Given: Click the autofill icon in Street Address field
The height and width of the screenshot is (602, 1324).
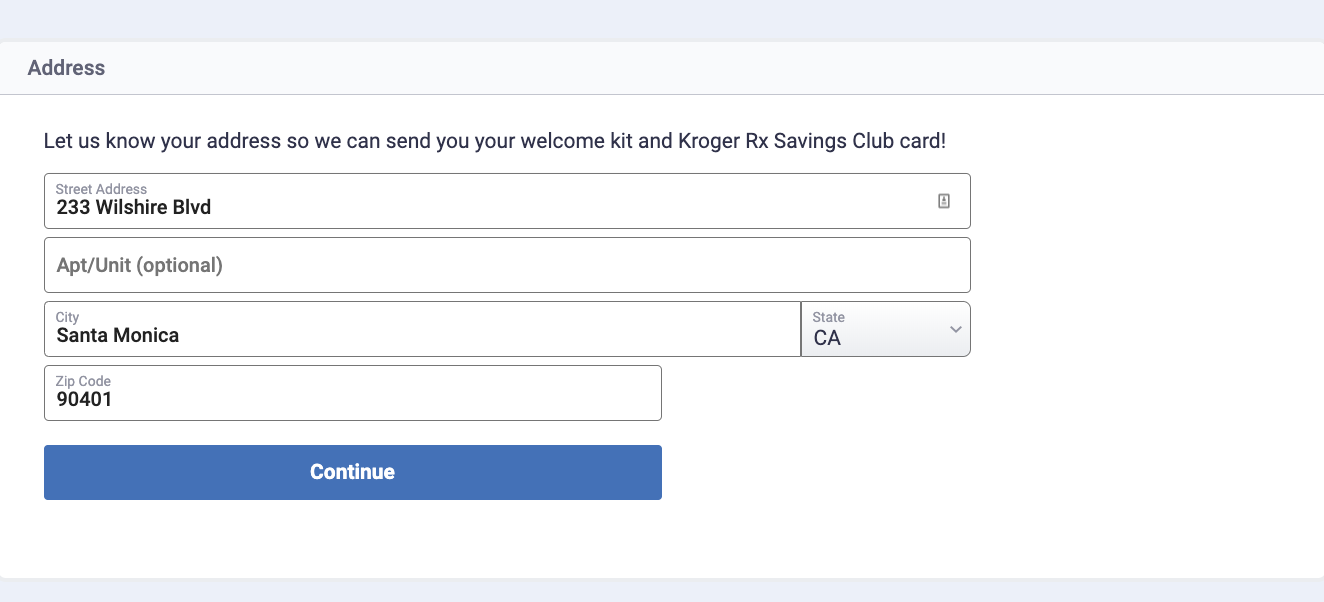Looking at the screenshot, I should click(x=942, y=200).
